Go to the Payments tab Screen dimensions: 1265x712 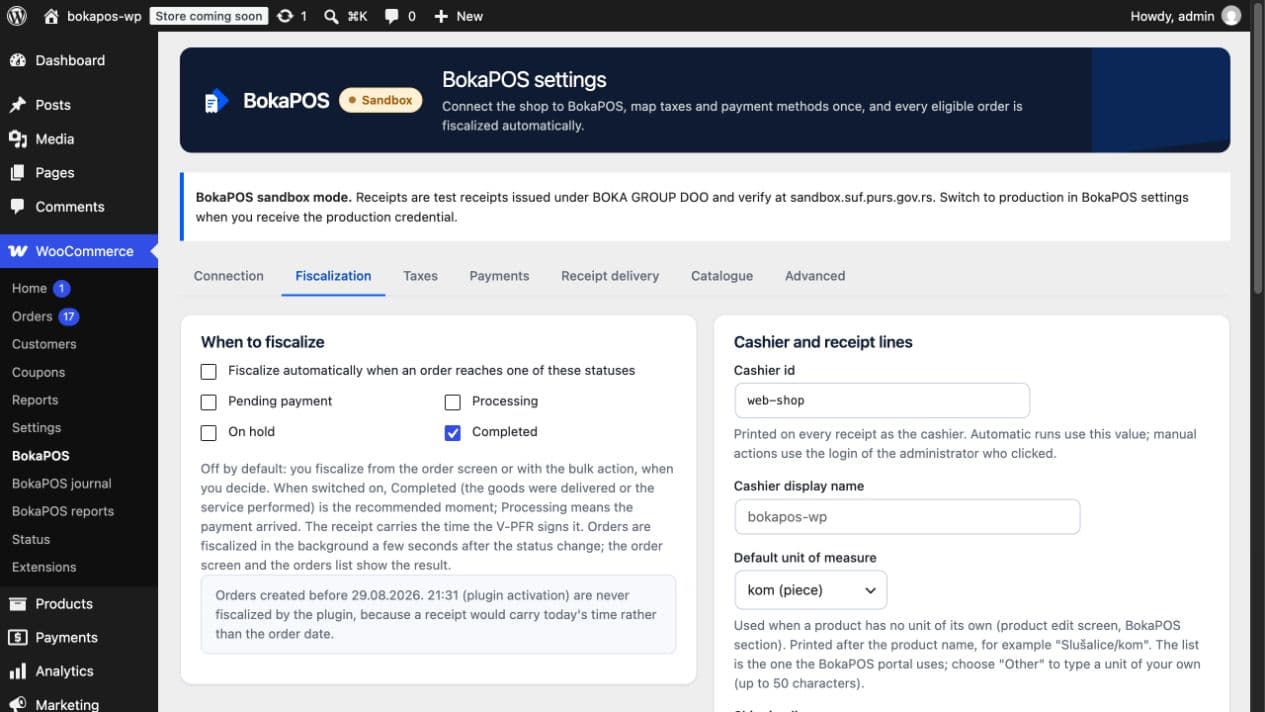(x=499, y=276)
